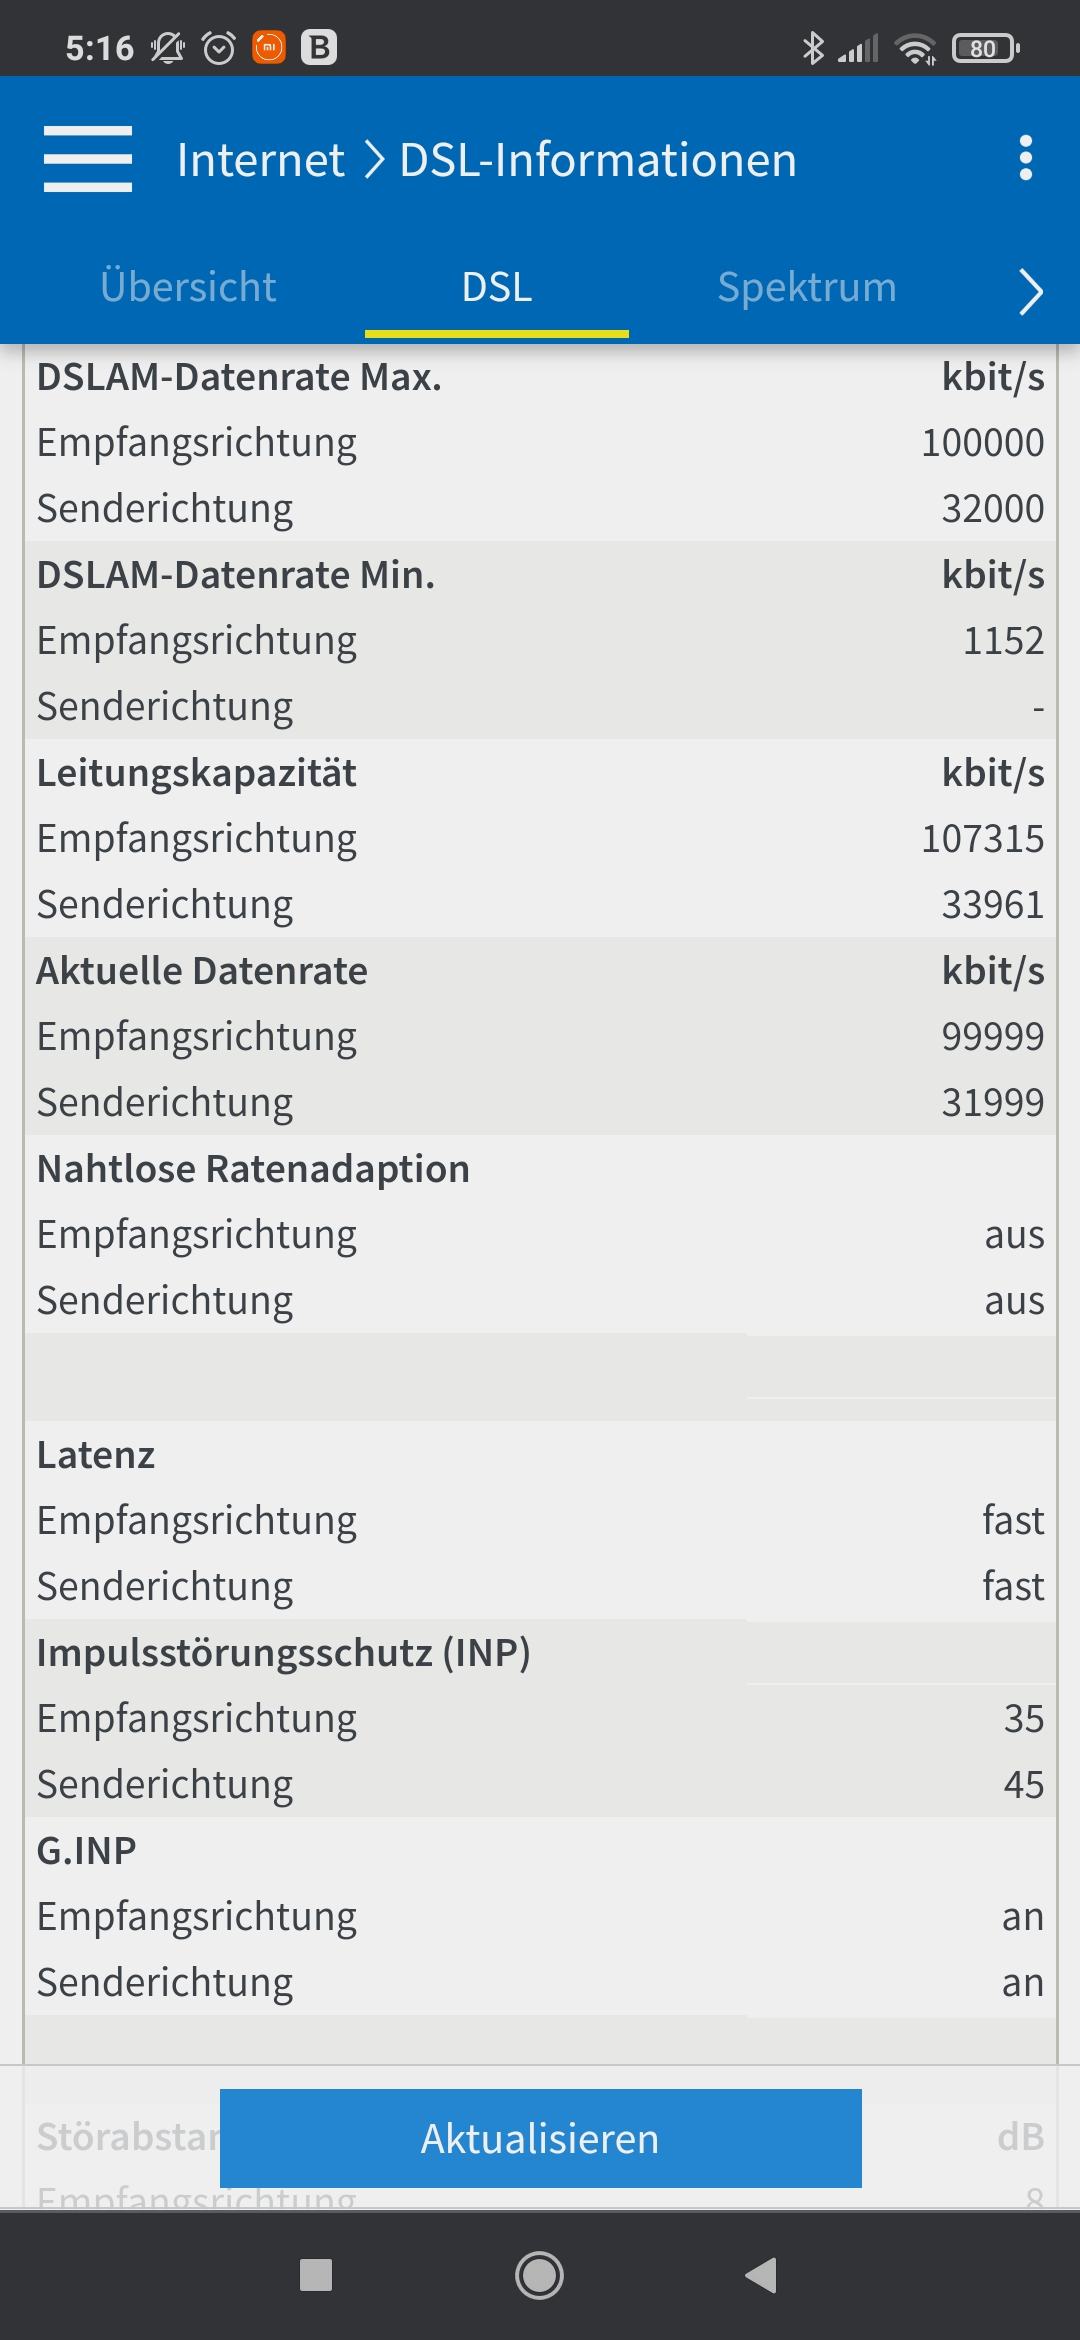Open the Spektrum tab
The height and width of the screenshot is (2340, 1080).
807,288
